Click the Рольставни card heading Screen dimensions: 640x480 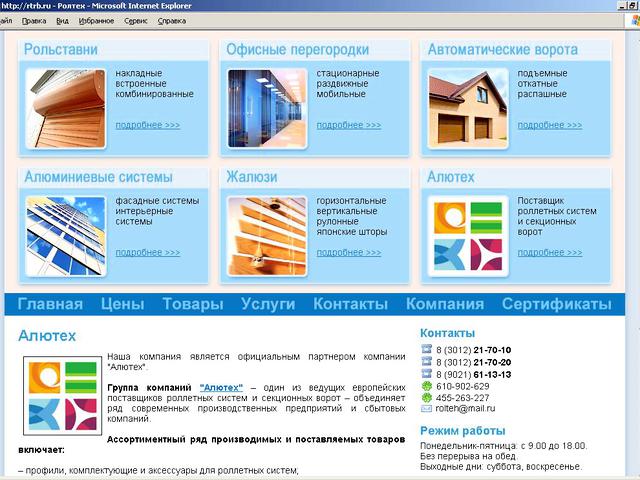click(x=61, y=49)
